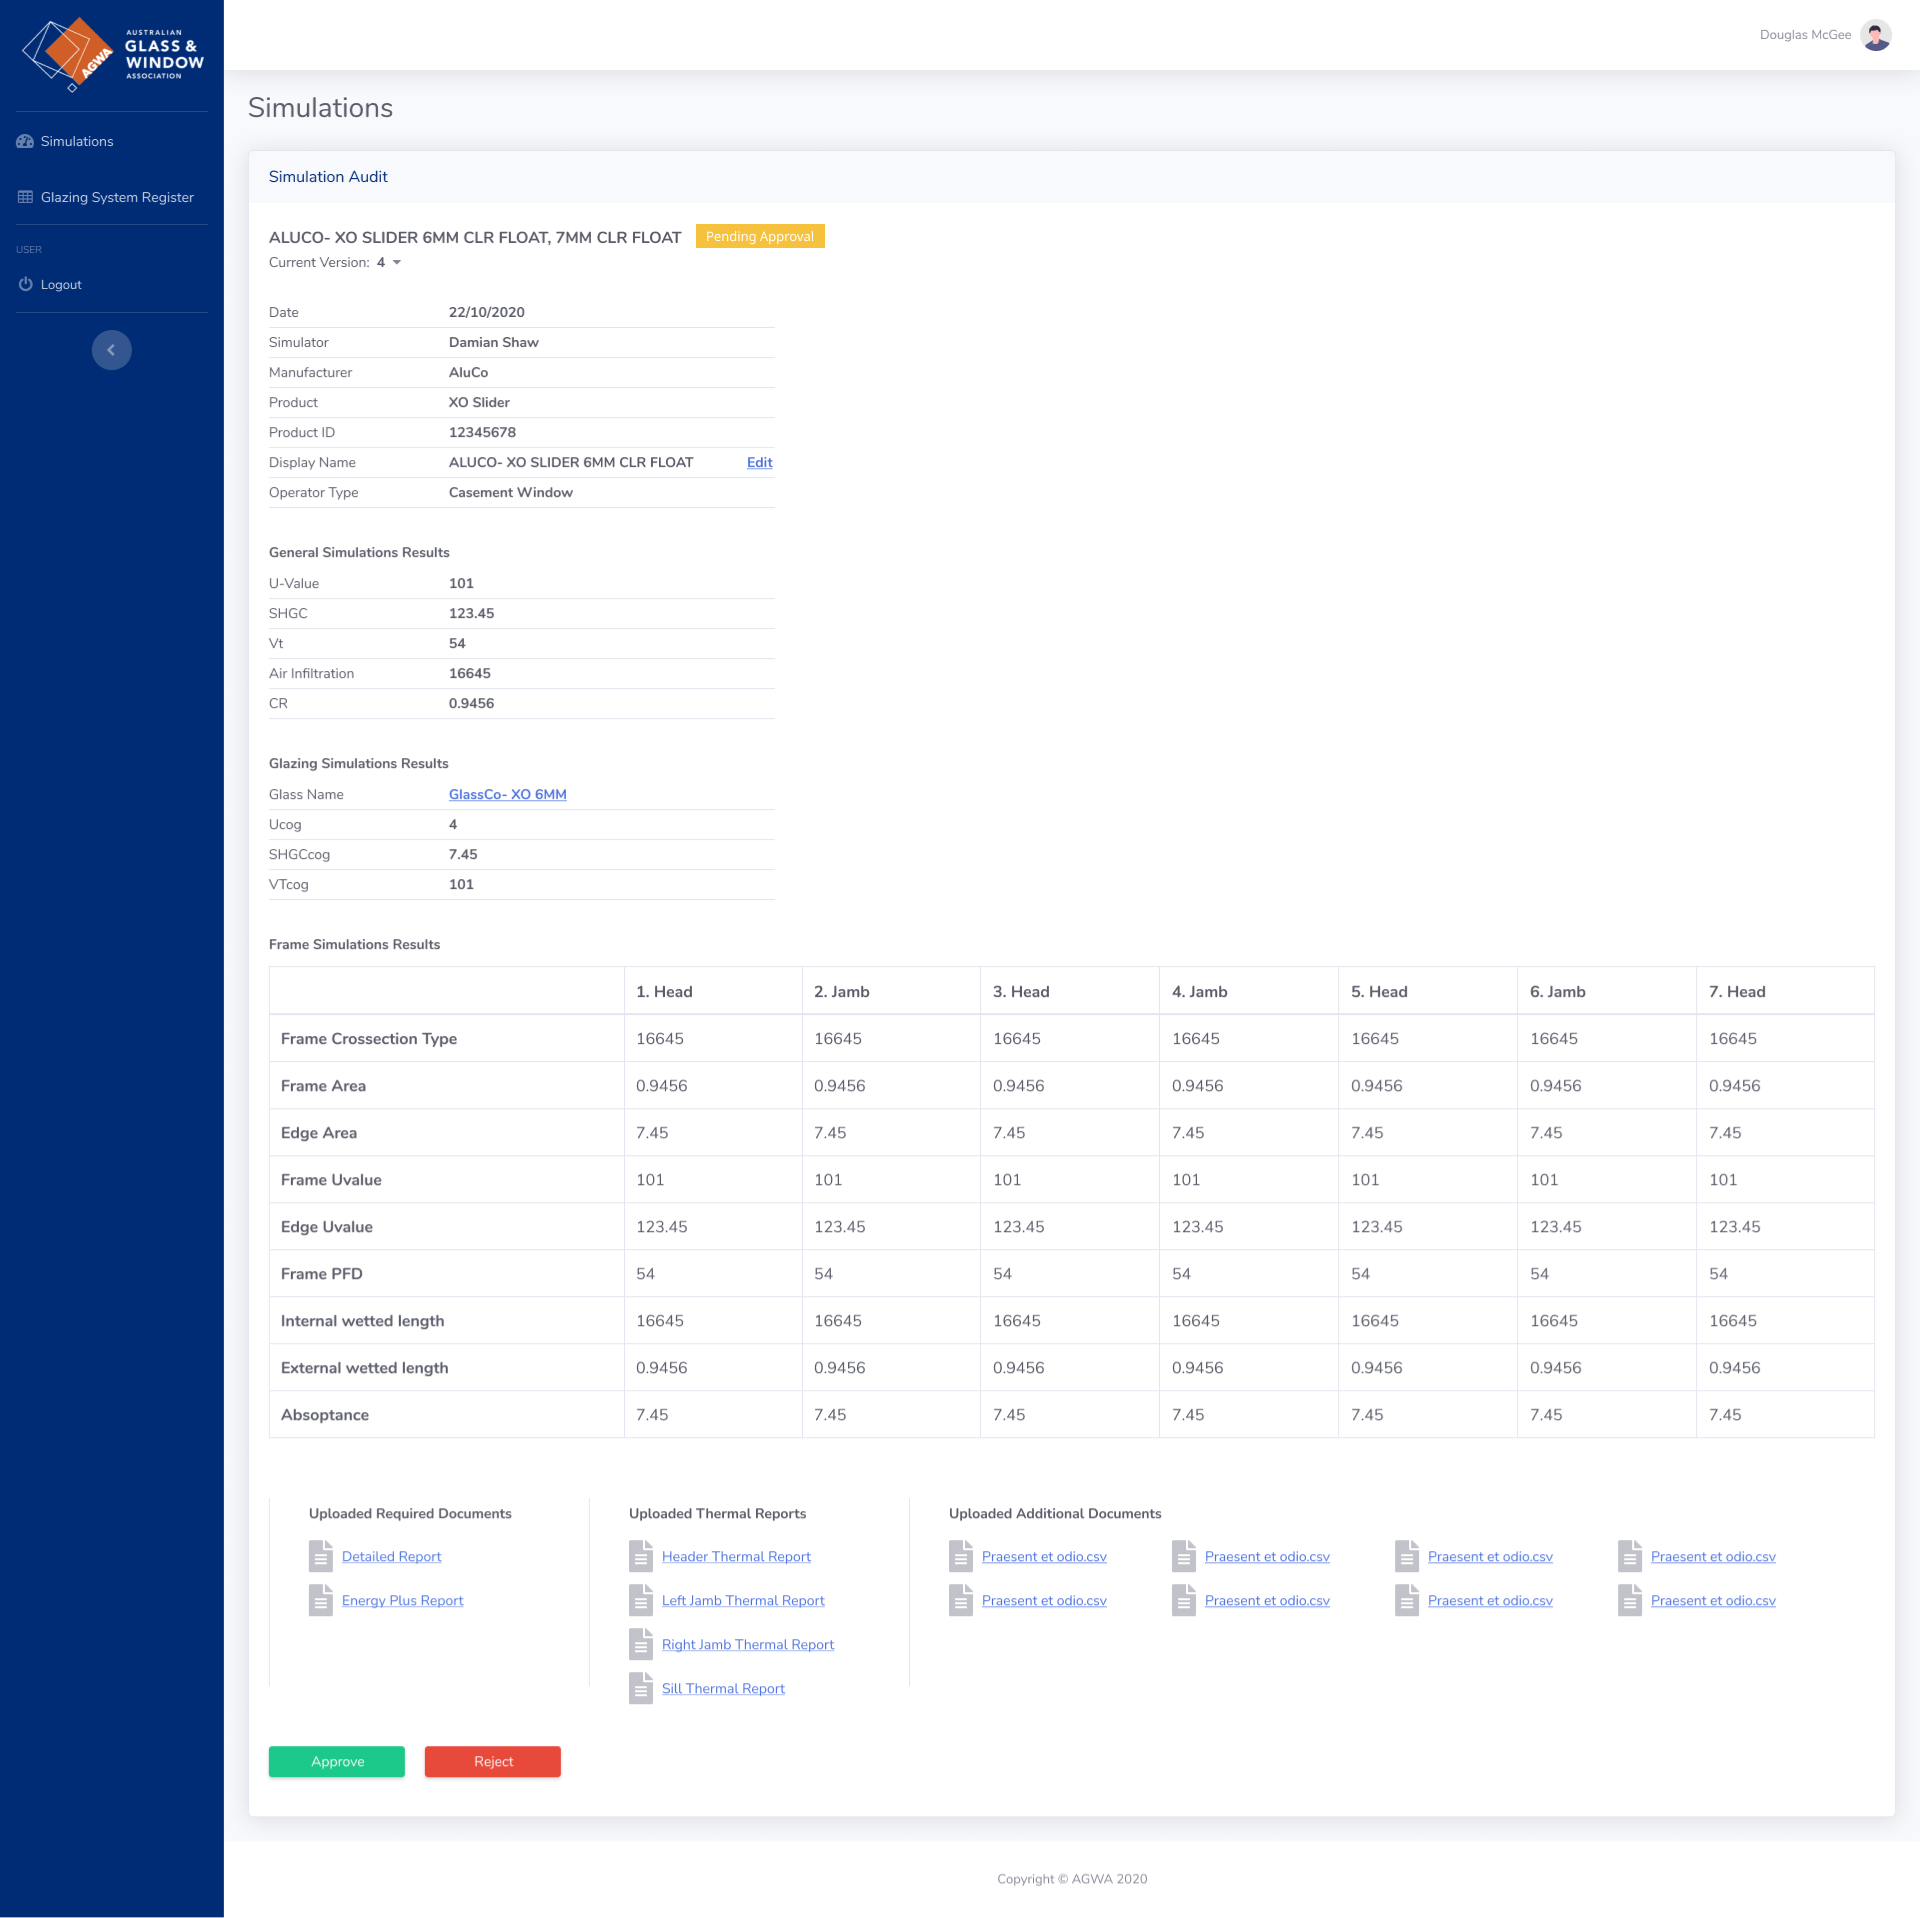
Task: Click the Header Thermal Report file icon
Action: 641,1556
